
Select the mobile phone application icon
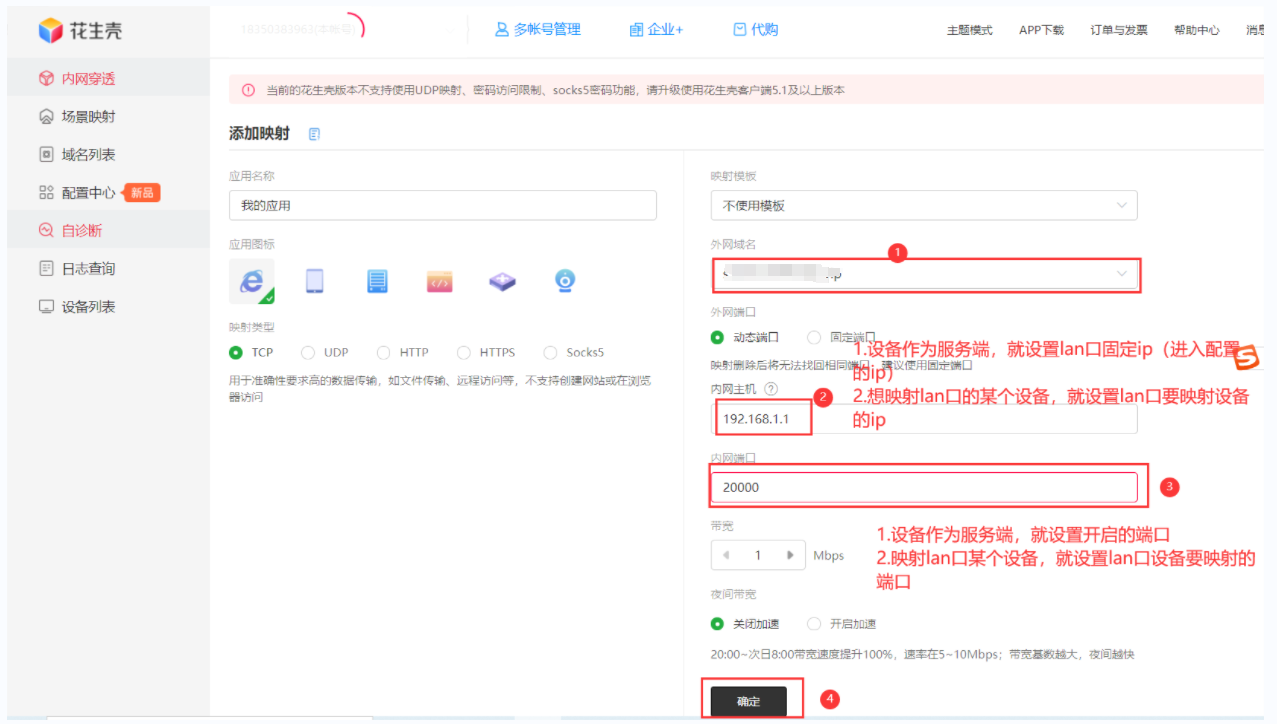click(314, 281)
